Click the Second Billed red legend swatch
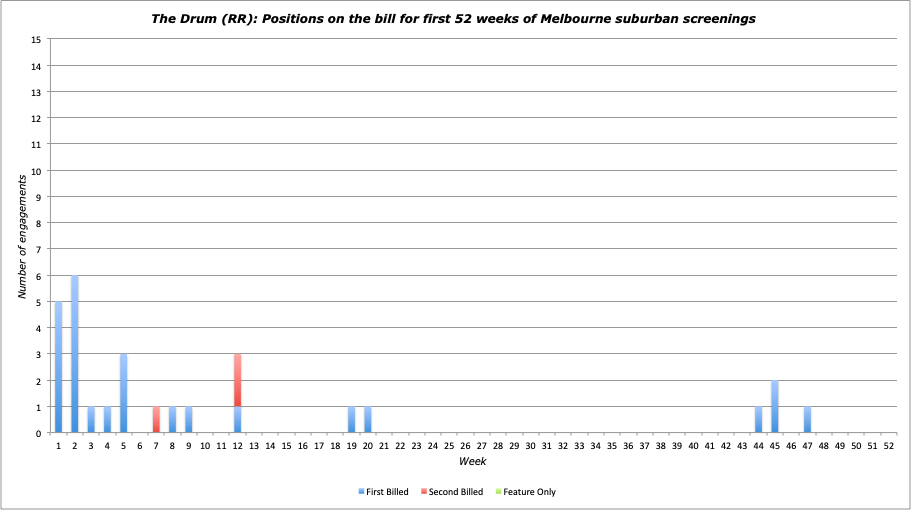 tap(422, 492)
